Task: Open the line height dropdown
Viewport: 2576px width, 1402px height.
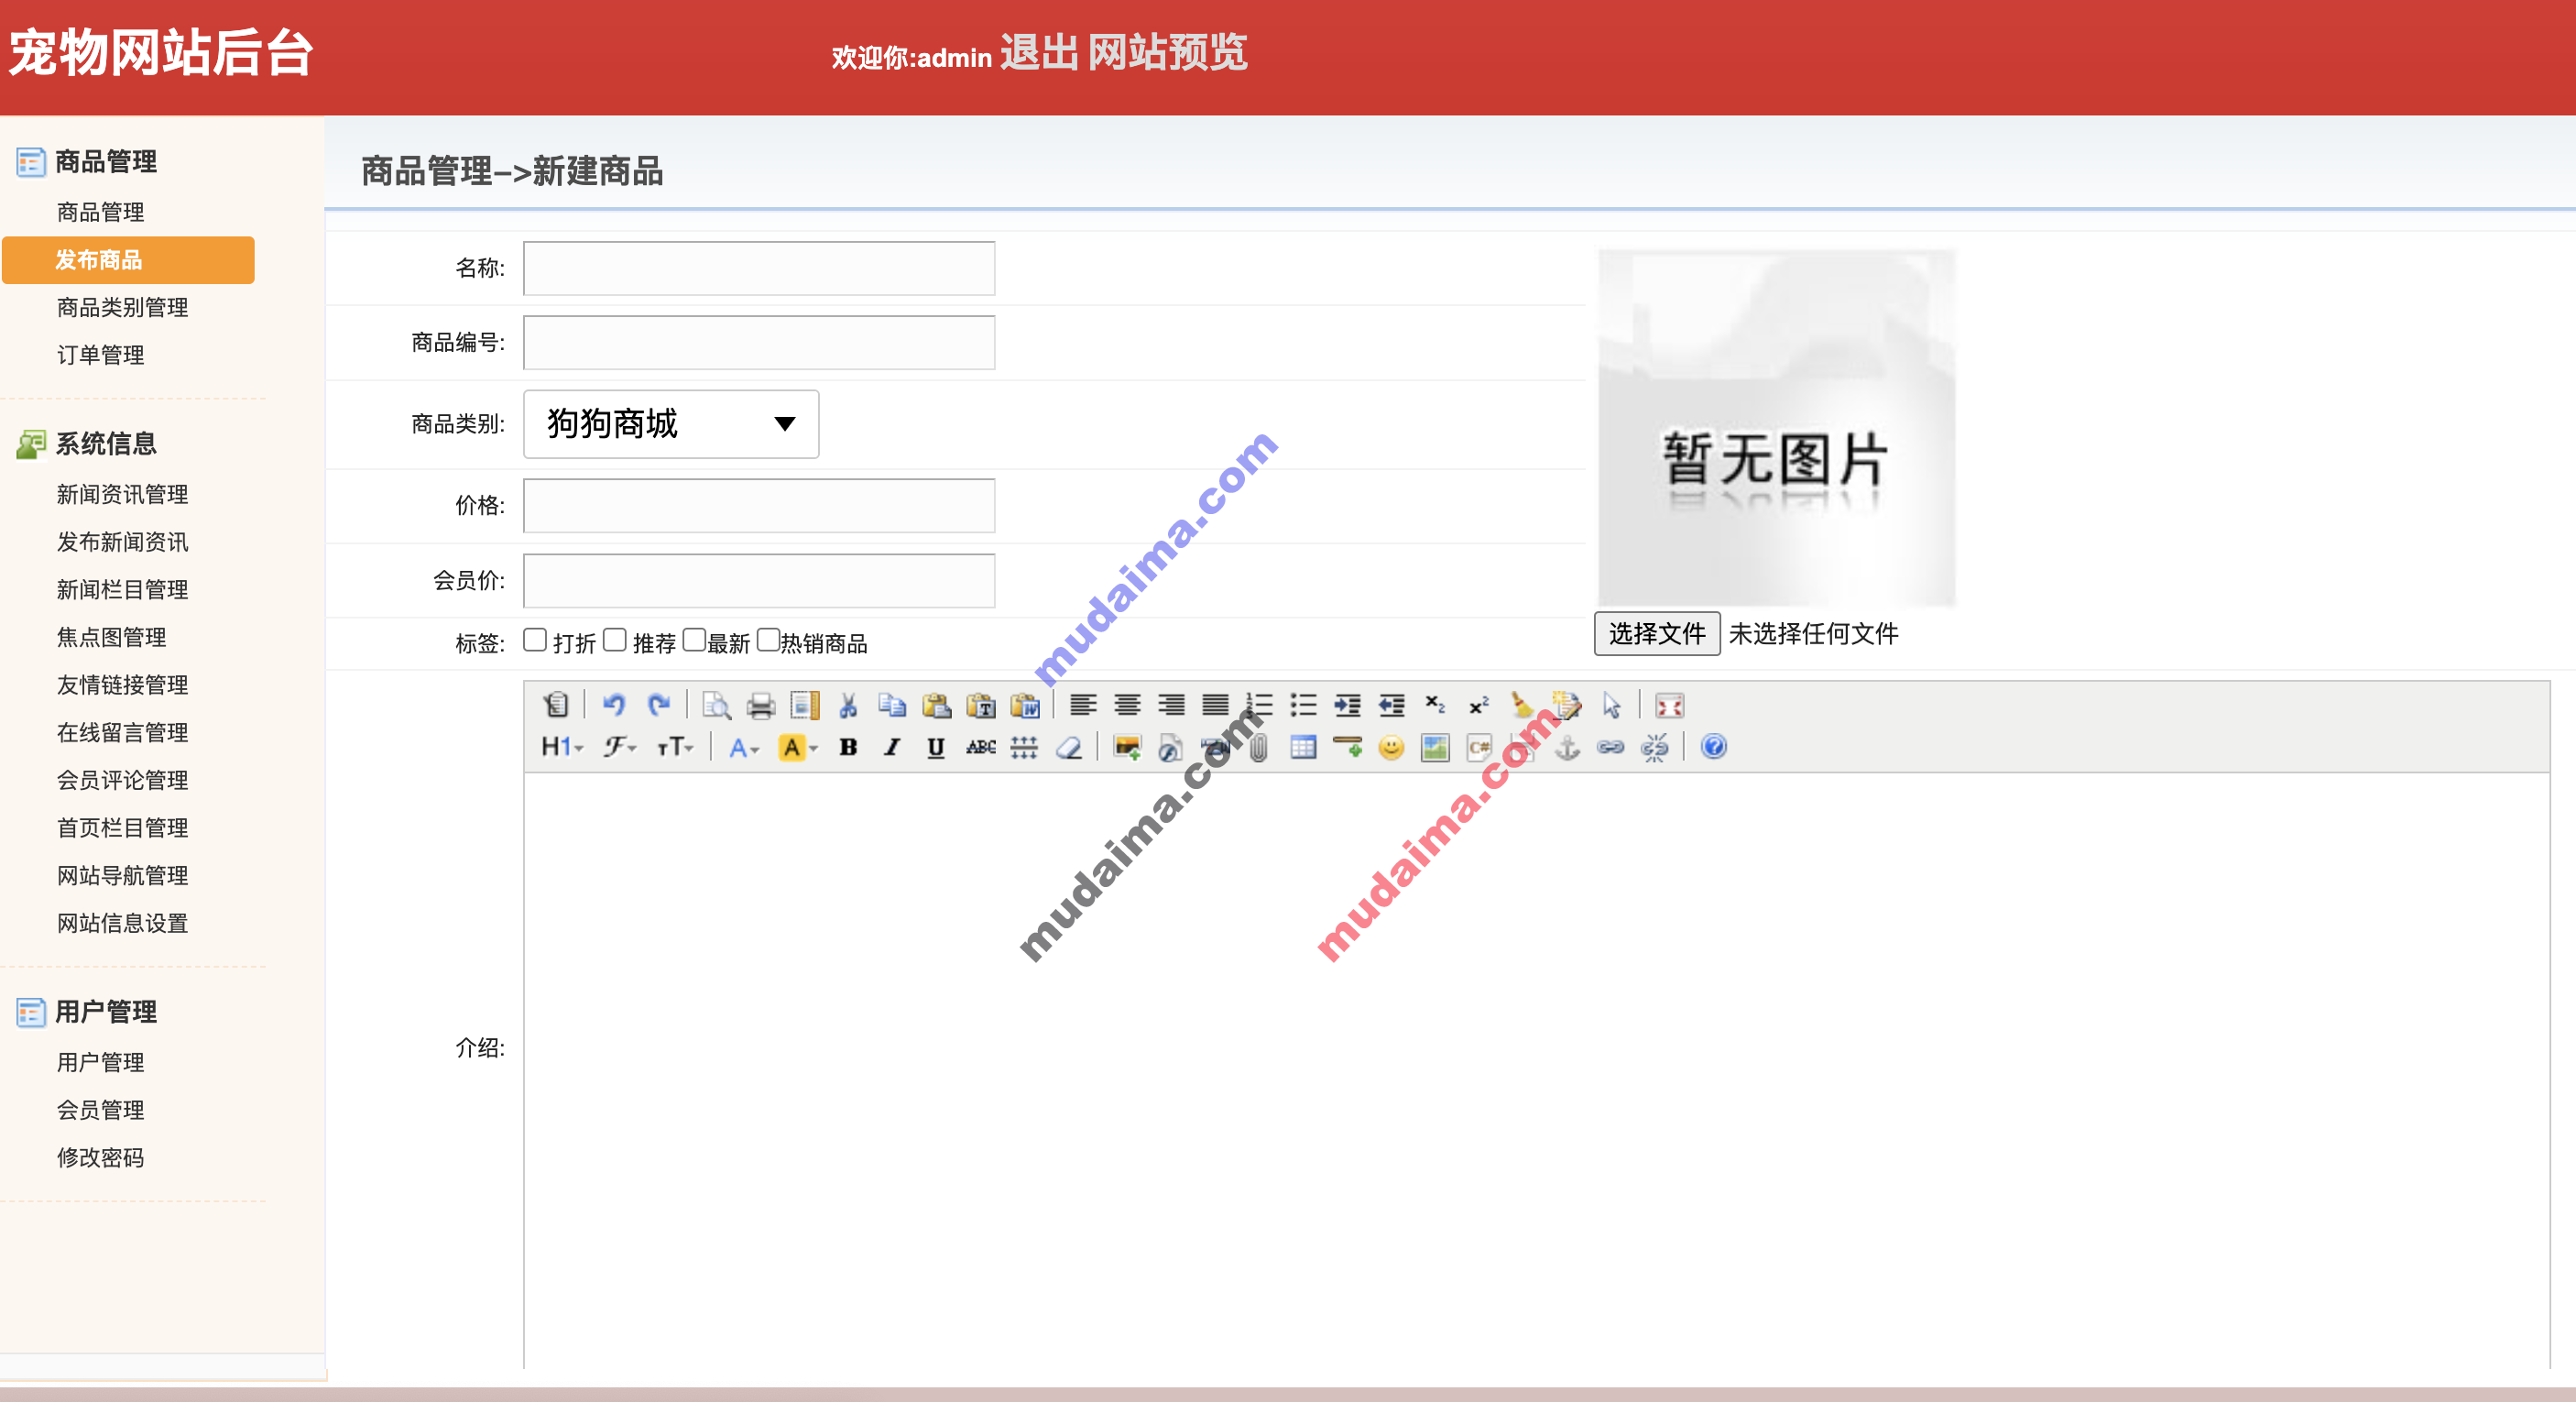Action: [1024, 747]
